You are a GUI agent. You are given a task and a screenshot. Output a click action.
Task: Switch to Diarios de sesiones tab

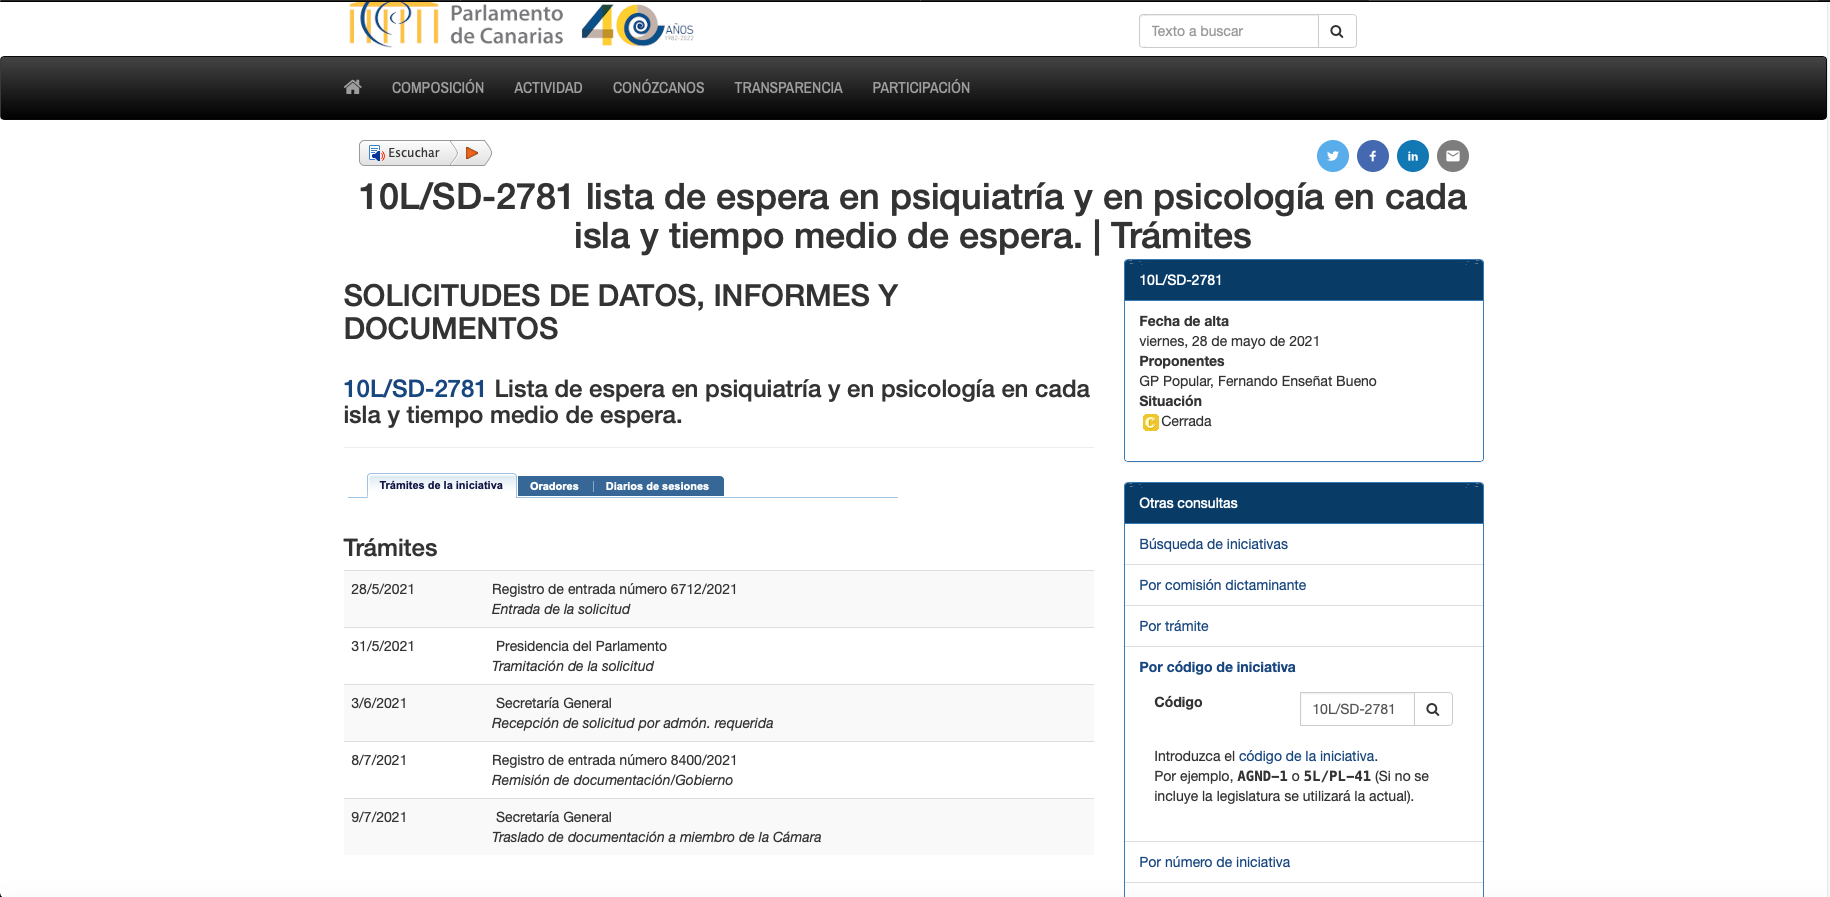click(656, 486)
